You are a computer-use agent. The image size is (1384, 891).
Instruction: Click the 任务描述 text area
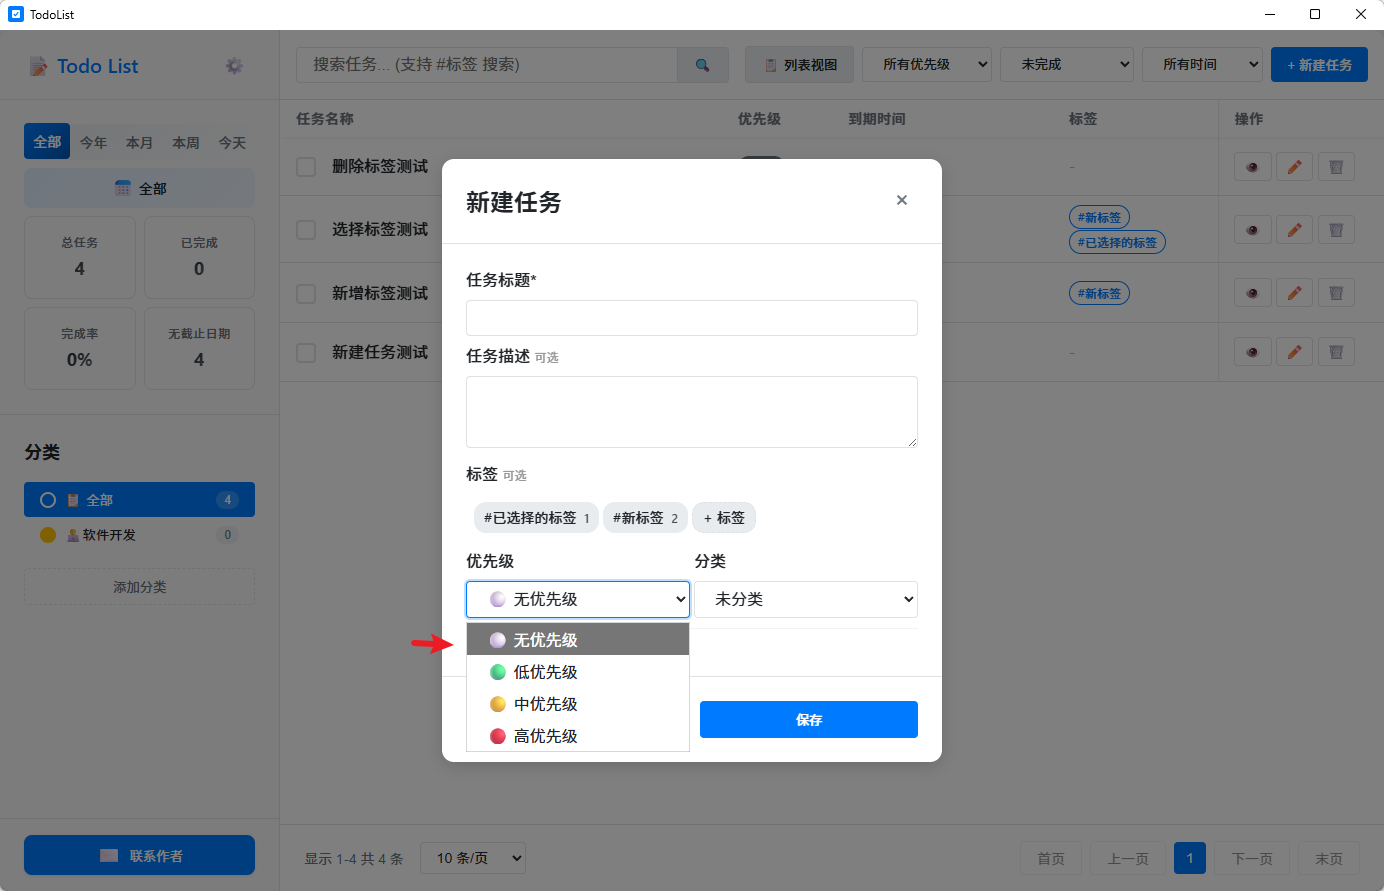pos(692,412)
